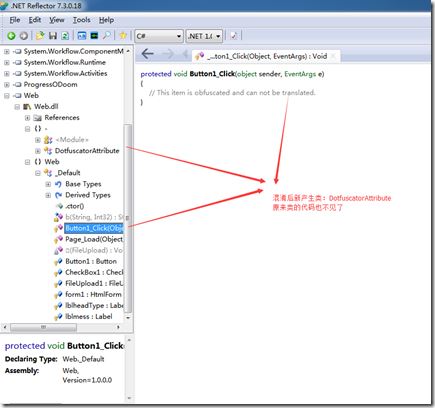Click the assembly browser window toolbar icon
Screen dimensions: 435x408
[x=82, y=36]
